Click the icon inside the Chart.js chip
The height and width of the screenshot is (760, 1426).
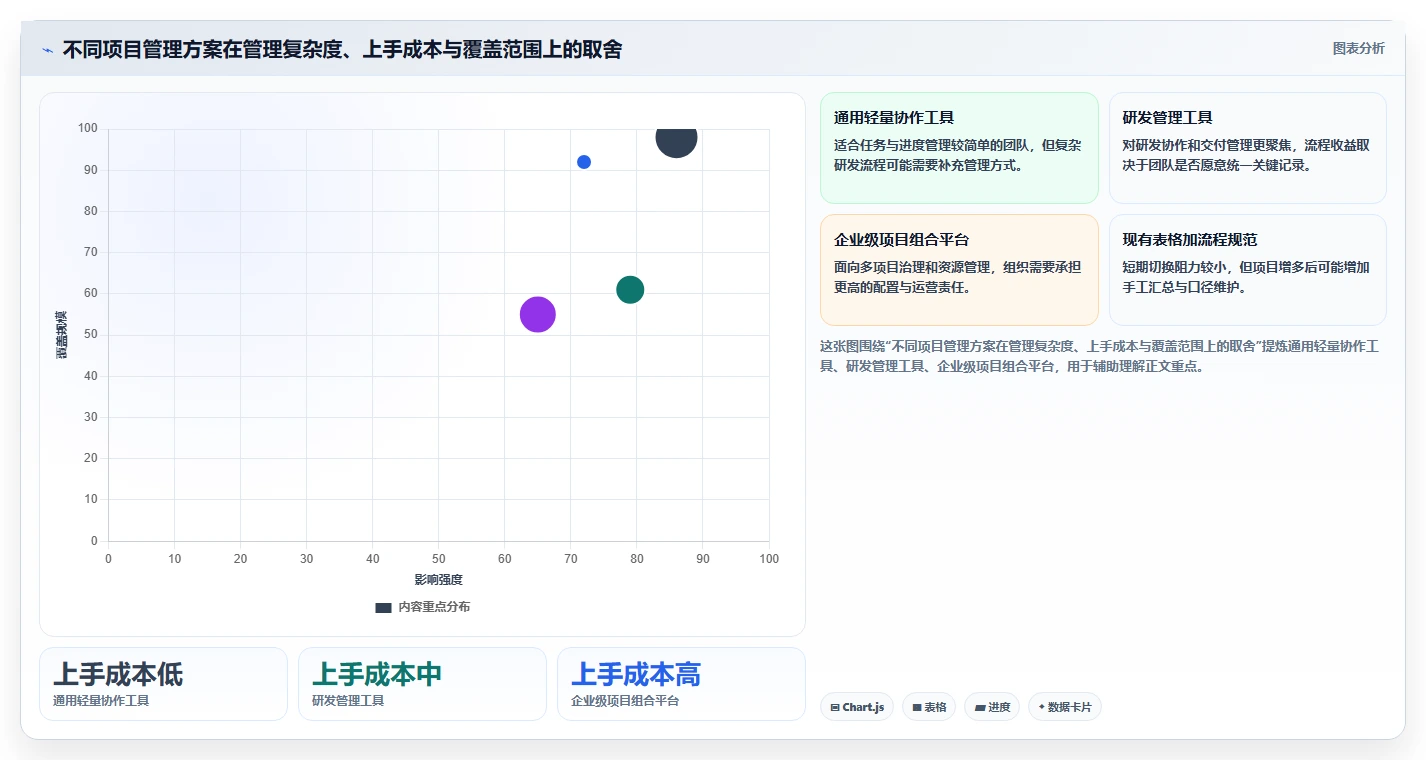[835, 707]
